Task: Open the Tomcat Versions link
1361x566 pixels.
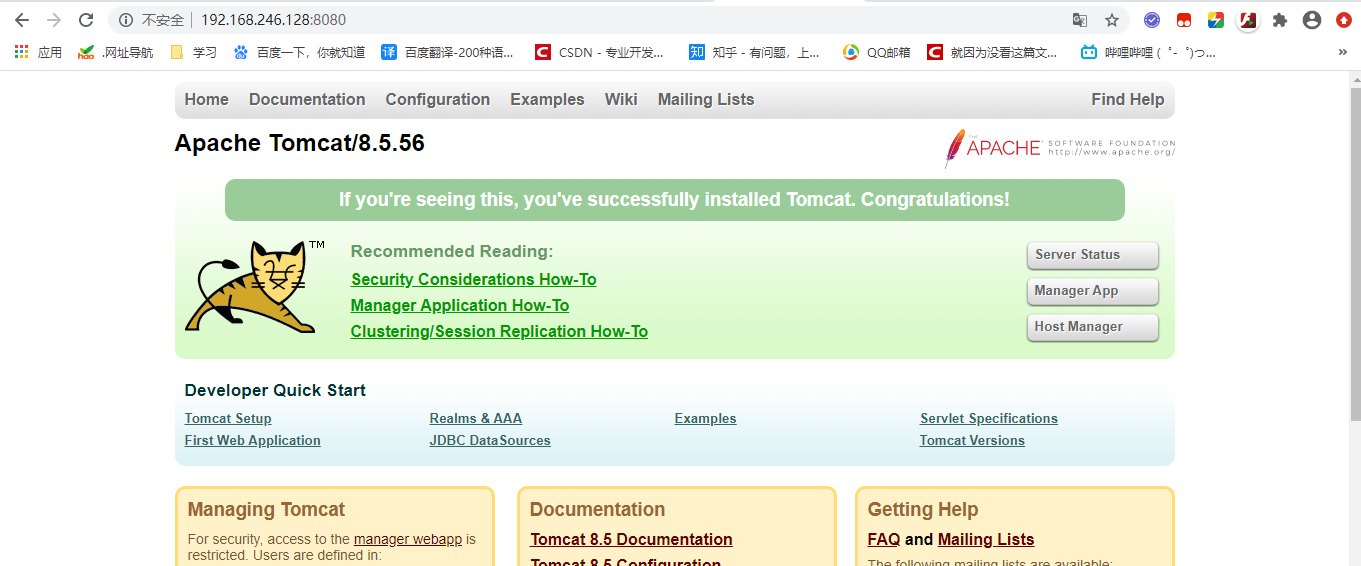Action: point(972,440)
